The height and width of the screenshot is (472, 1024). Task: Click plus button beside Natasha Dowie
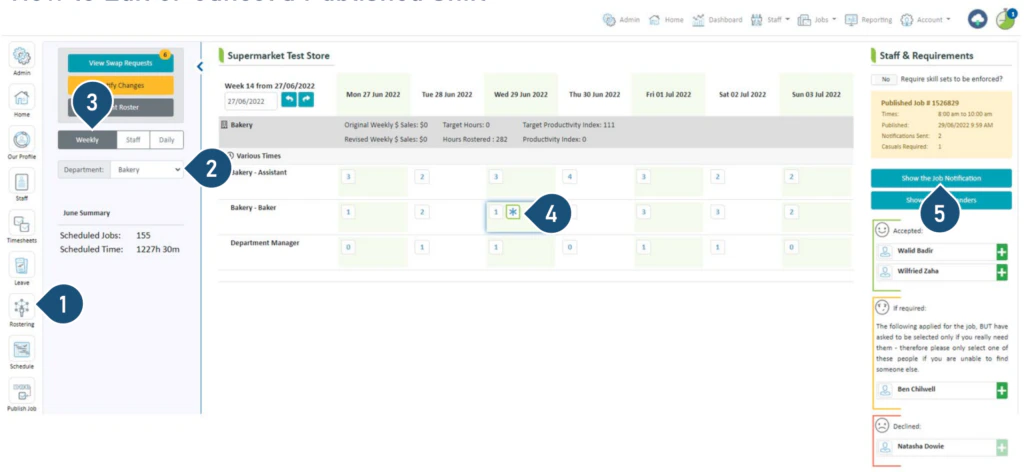click(1002, 447)
